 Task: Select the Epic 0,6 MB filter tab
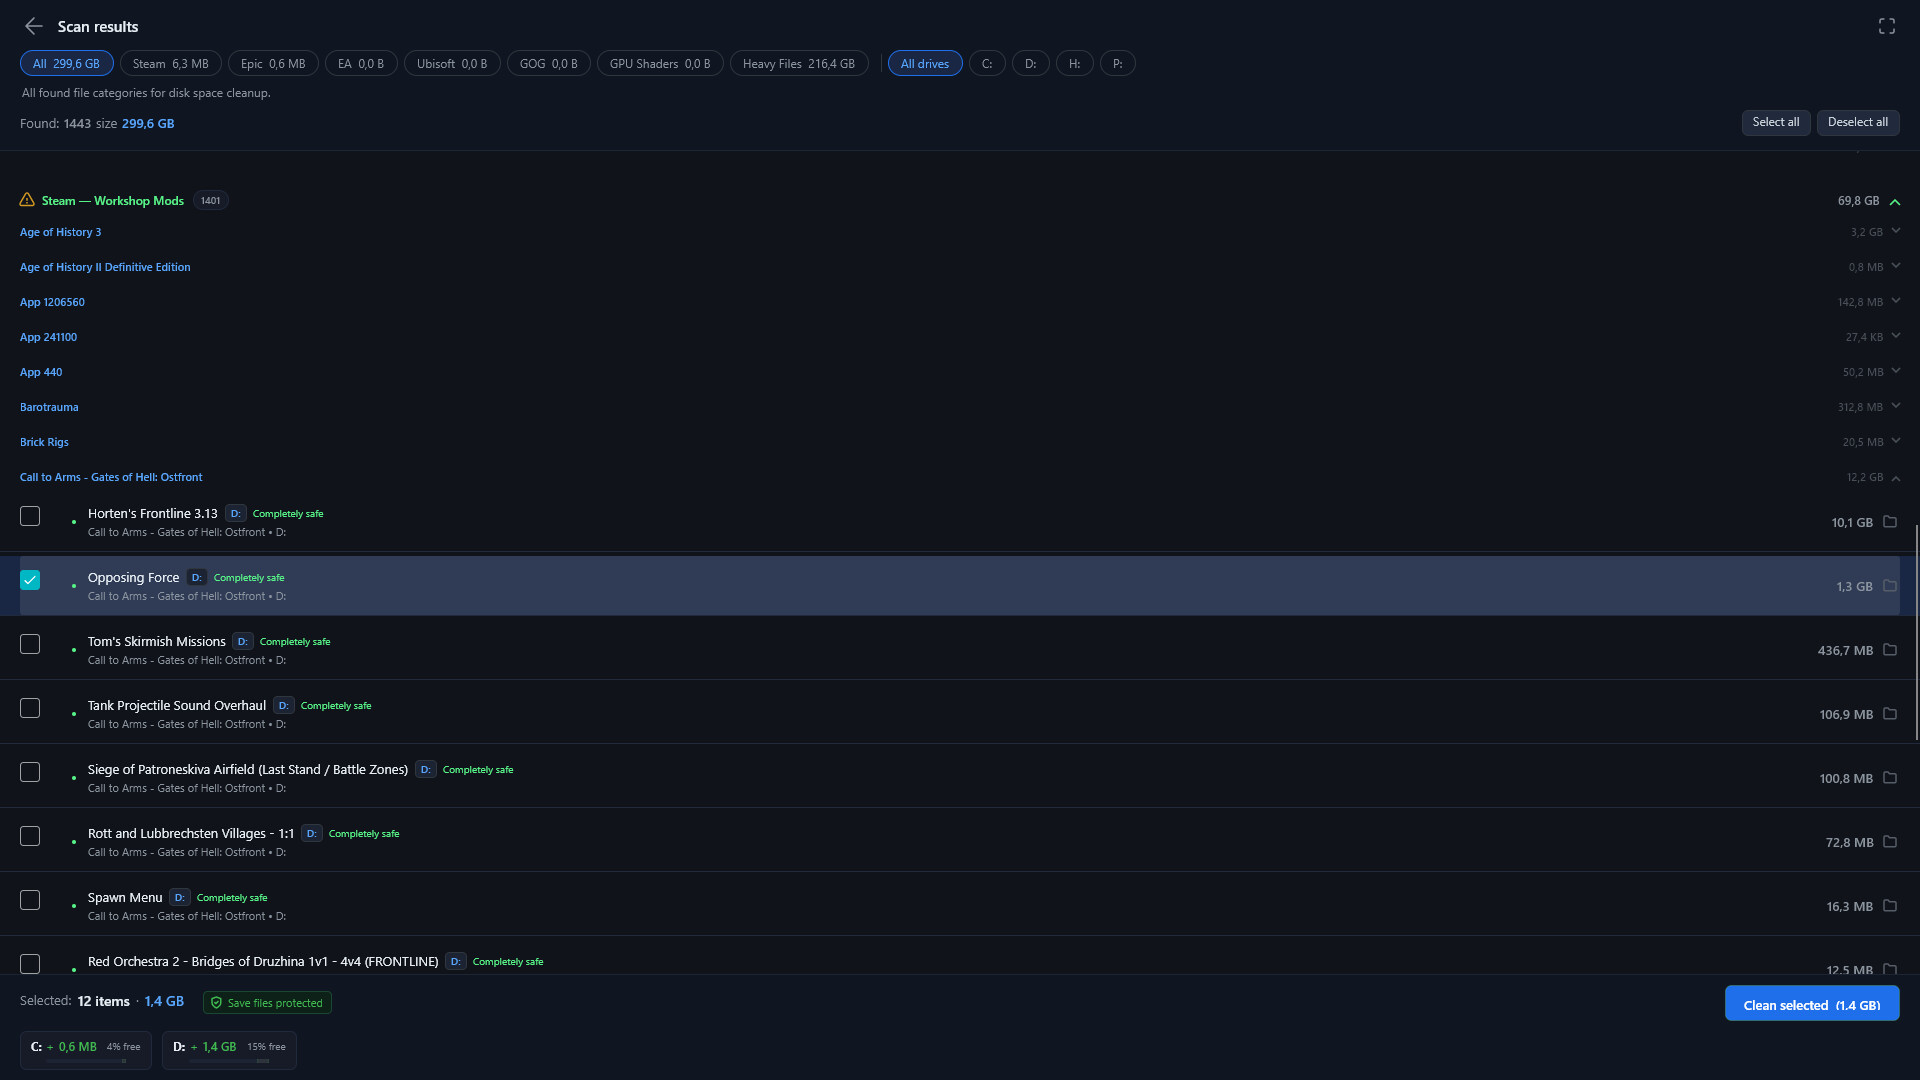(x=273, y=63)
